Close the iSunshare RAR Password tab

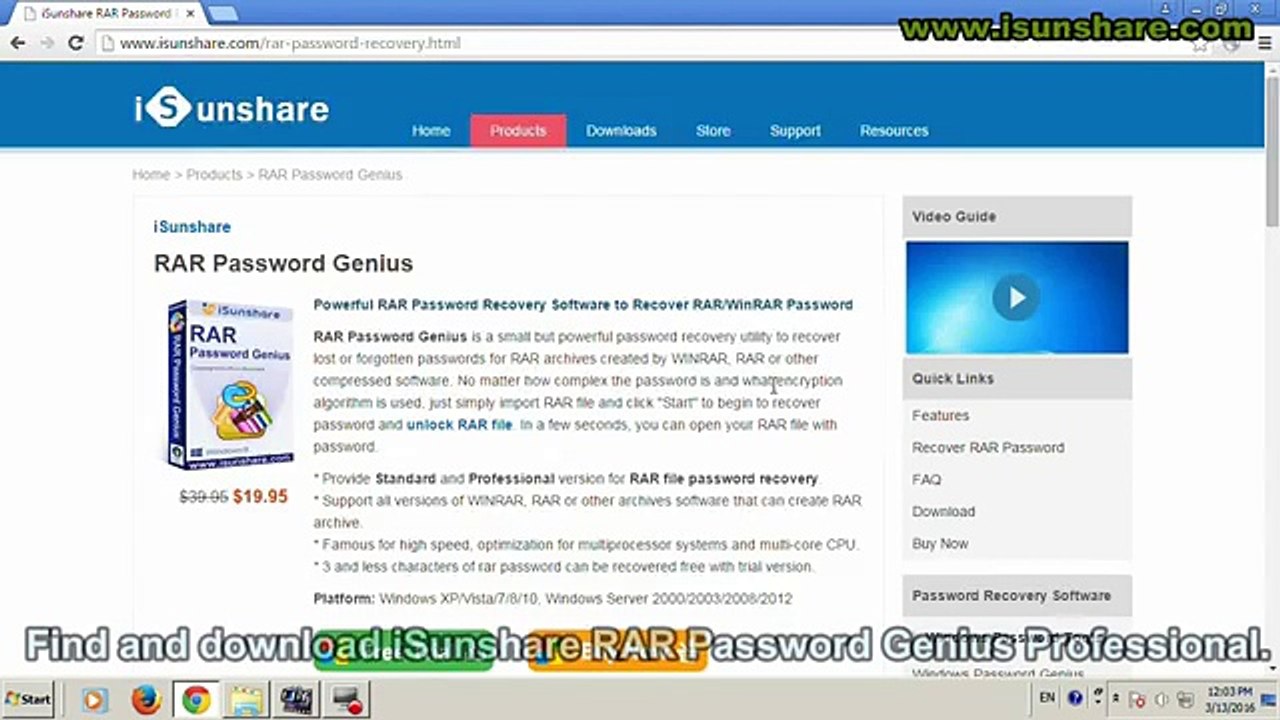pyautogui.click(x=190, y=13)
